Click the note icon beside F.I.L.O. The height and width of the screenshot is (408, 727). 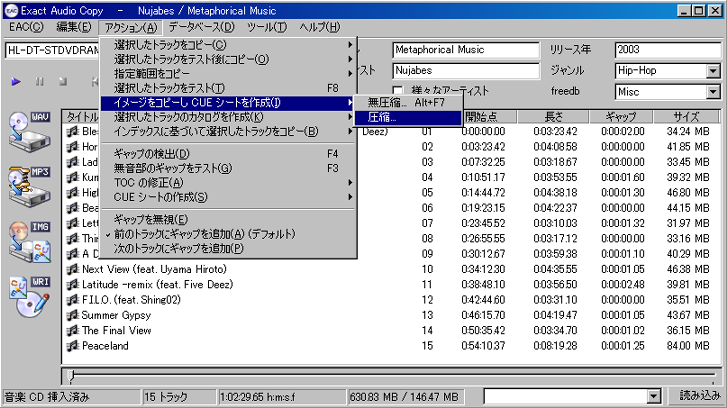[72, 300]
